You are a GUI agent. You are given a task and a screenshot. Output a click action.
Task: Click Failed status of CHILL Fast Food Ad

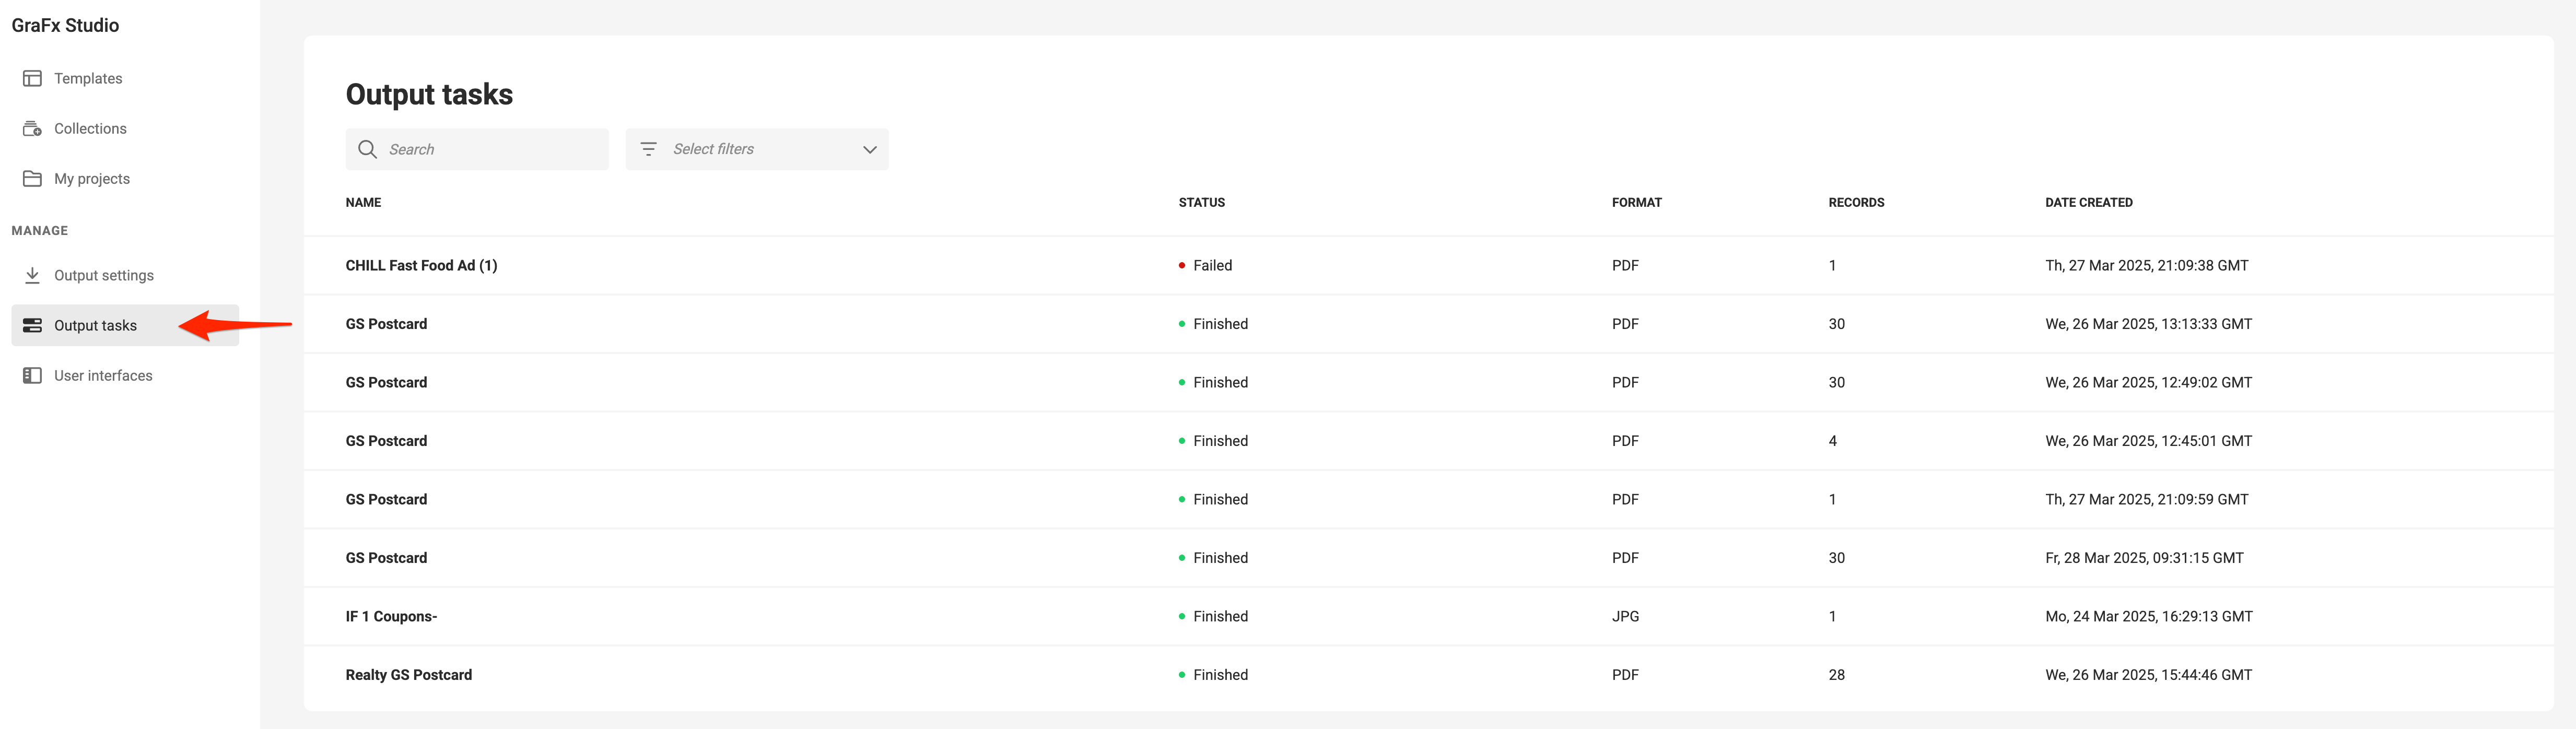click(1205, 265)
